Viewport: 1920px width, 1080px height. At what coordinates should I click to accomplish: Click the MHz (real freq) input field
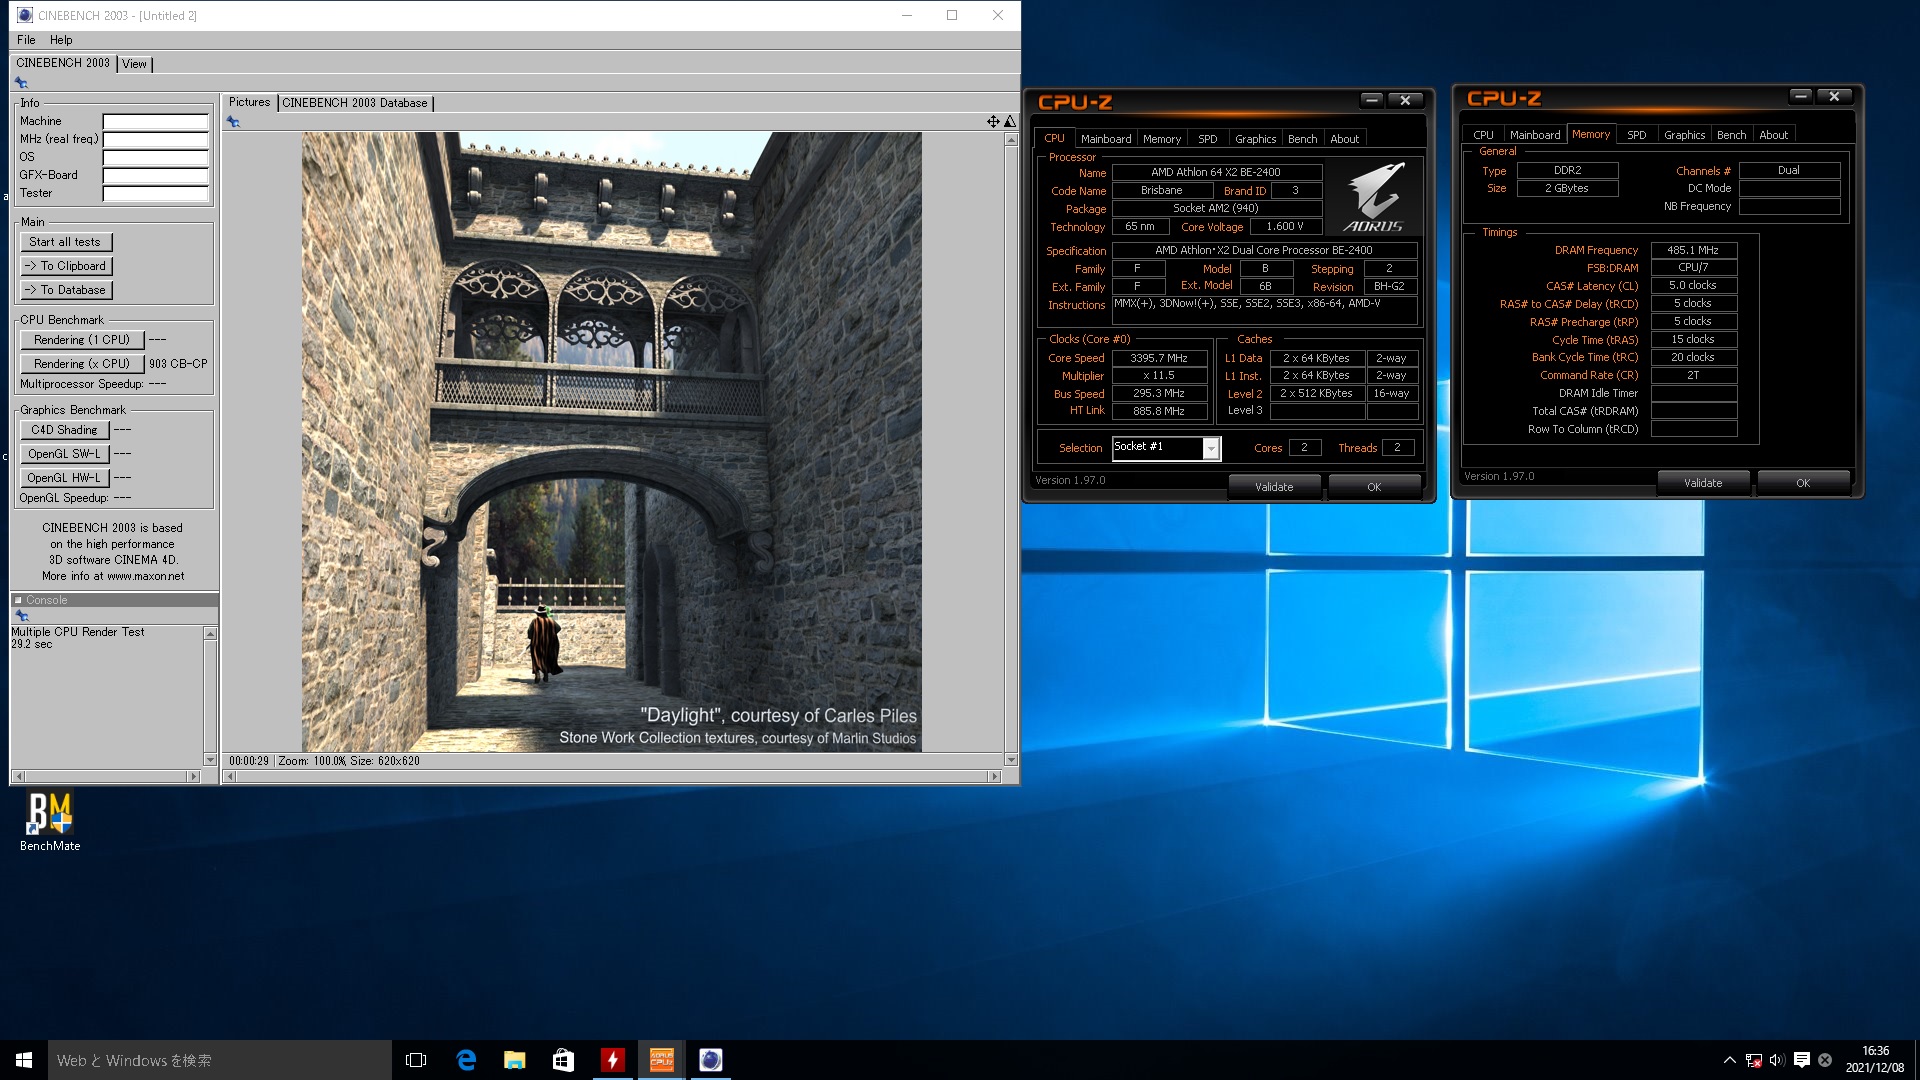[155, 140]
